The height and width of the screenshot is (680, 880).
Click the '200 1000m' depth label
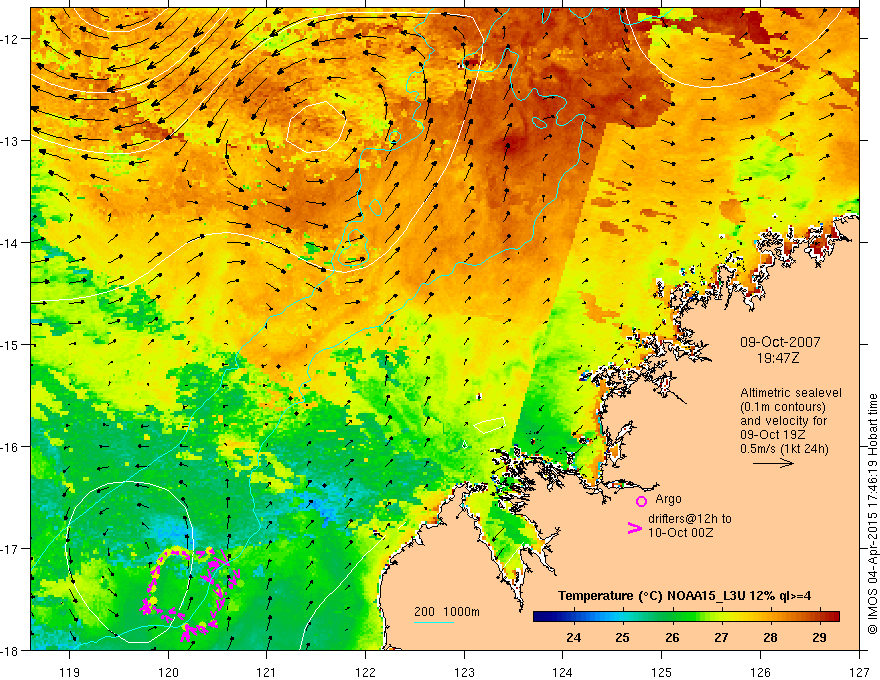coord(447,612)
